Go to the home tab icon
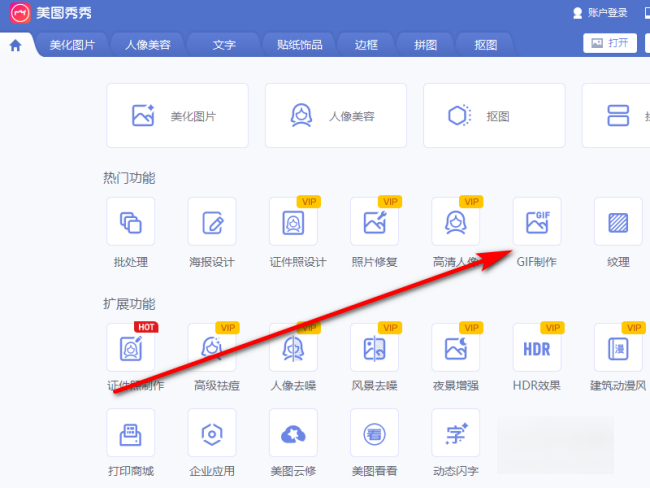The image size is (650, 488). 15,45
